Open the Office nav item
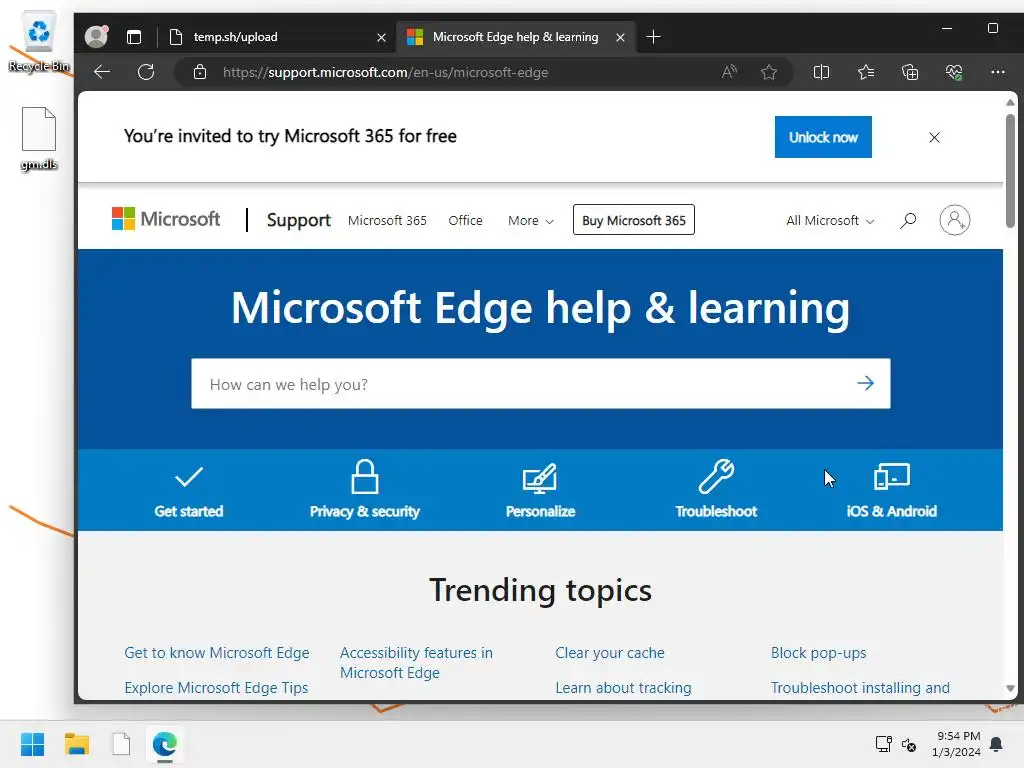Viewport: 1024px width, 768px height. (466, 221)
